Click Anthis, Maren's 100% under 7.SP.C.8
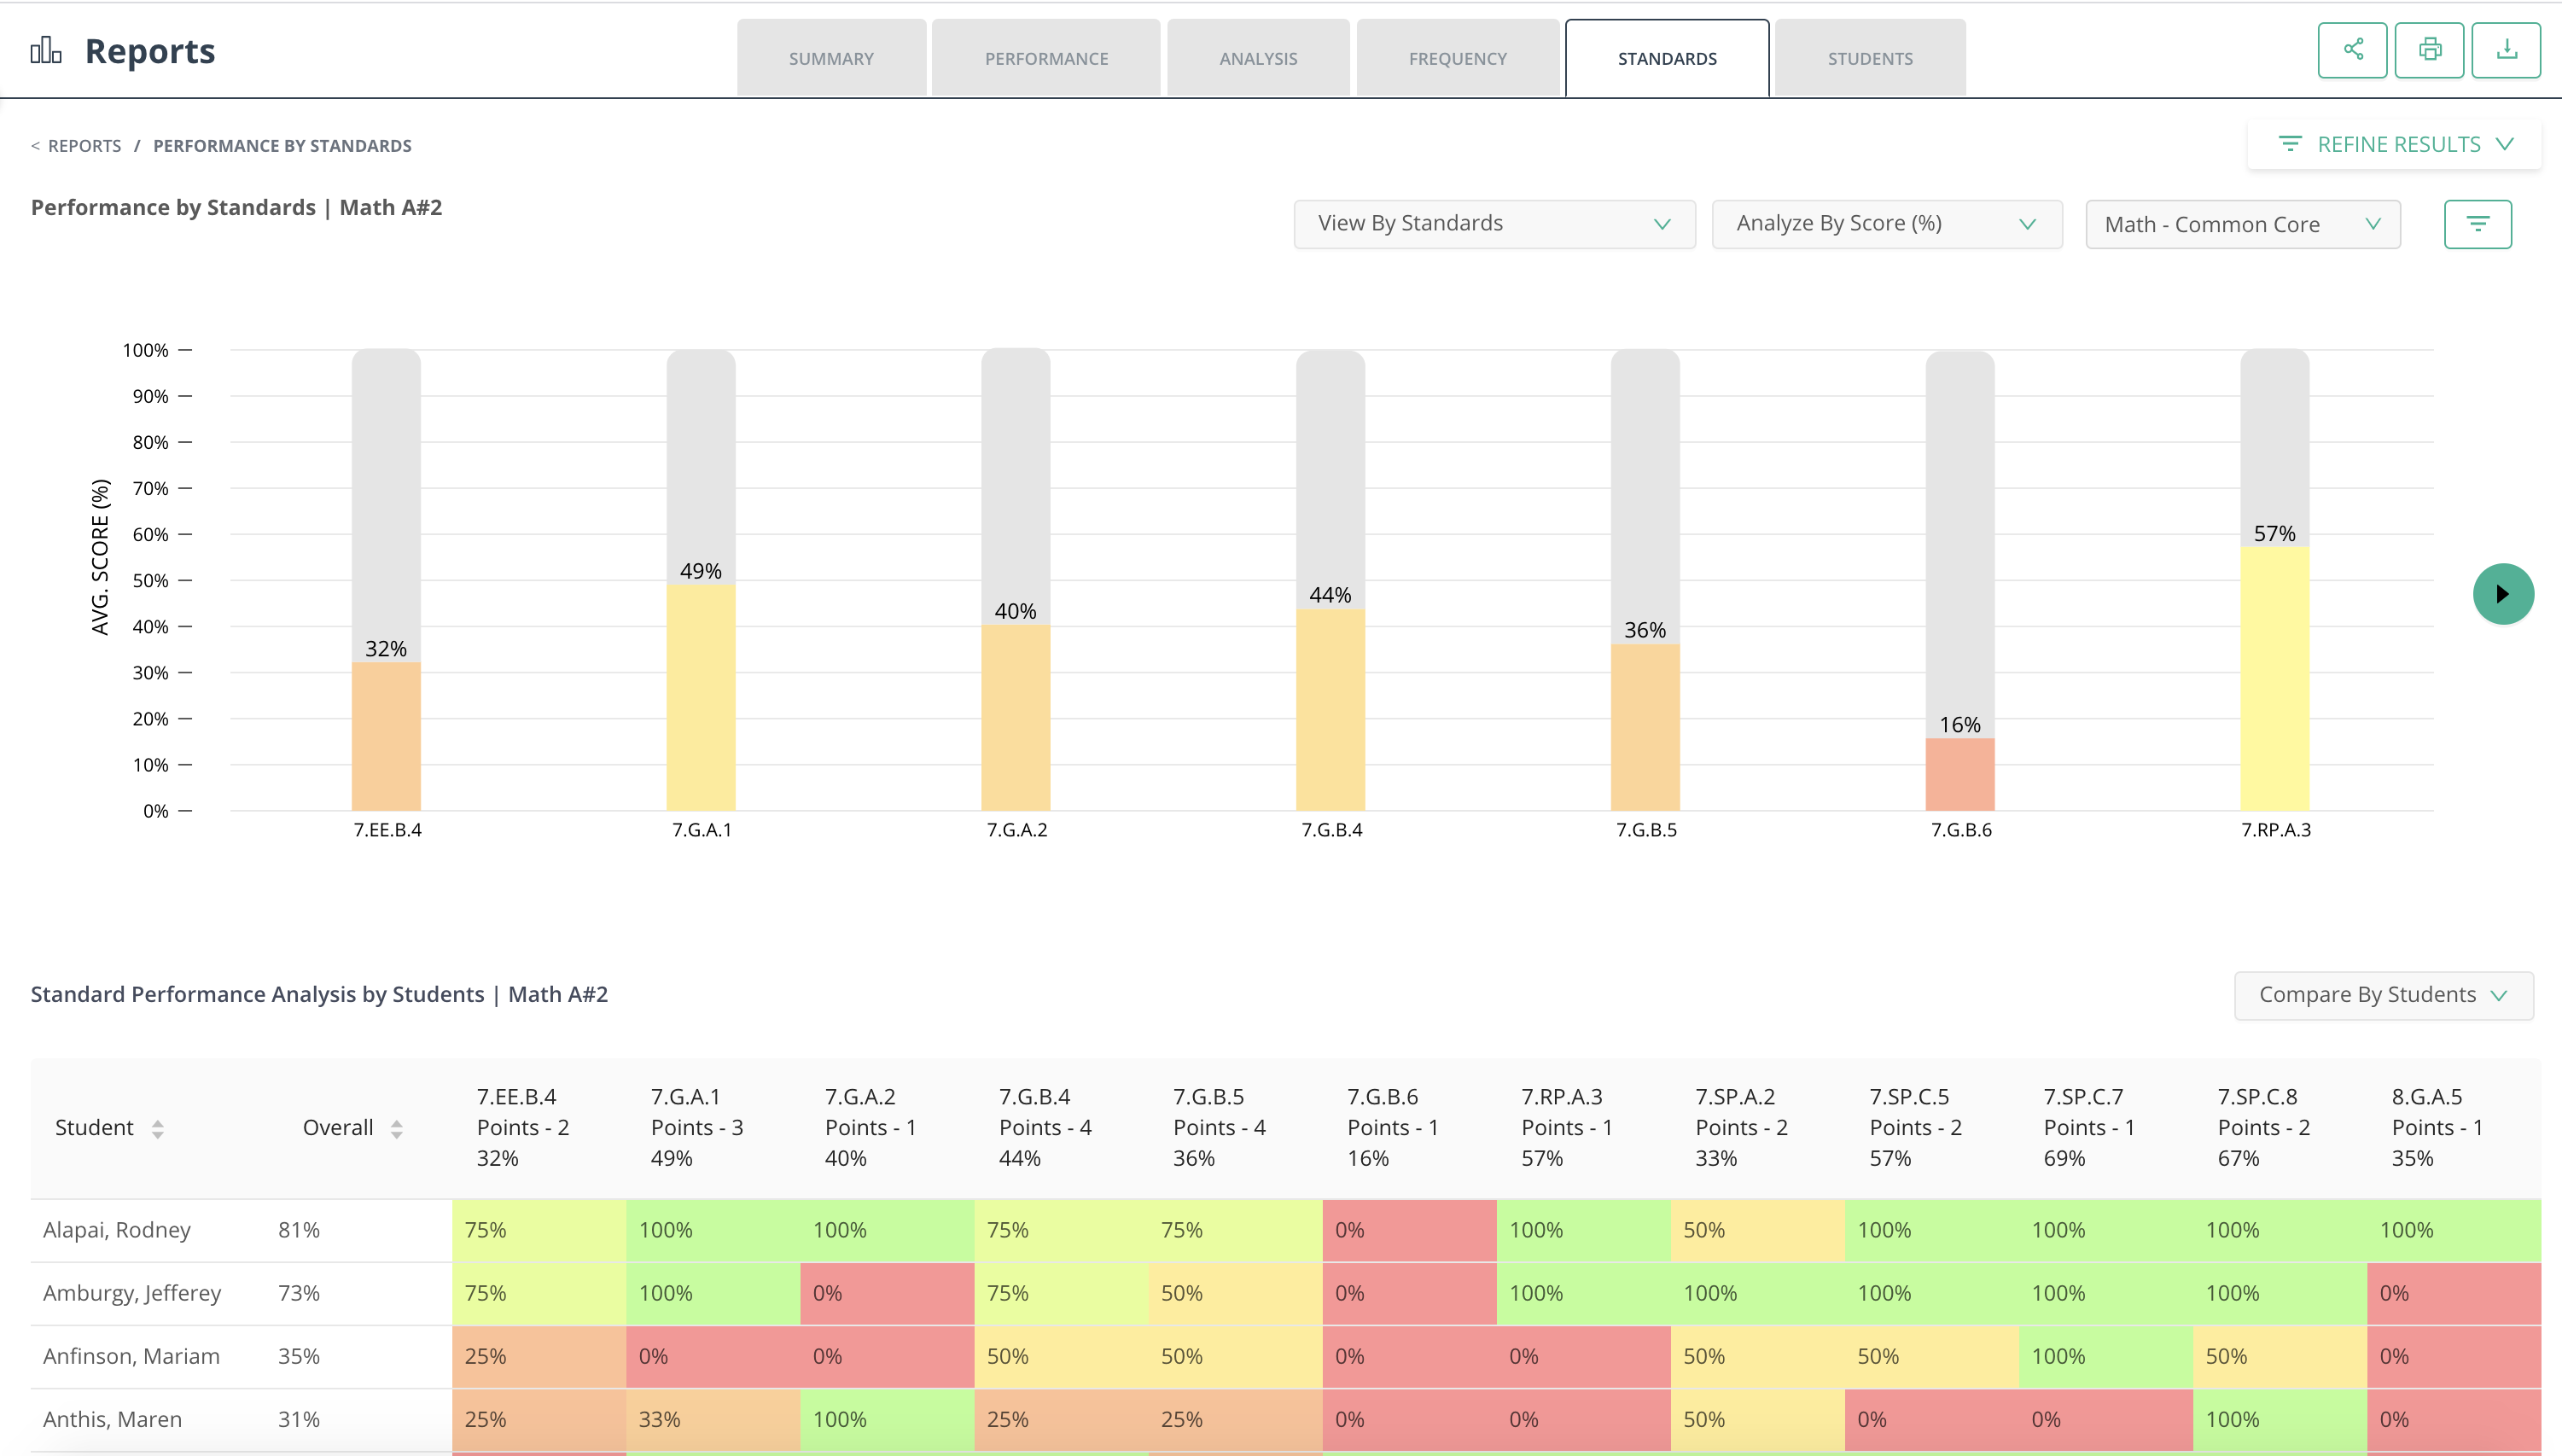Image resolution: width=2562 pixels, height=1456 pixels. pos(2279,1419)
